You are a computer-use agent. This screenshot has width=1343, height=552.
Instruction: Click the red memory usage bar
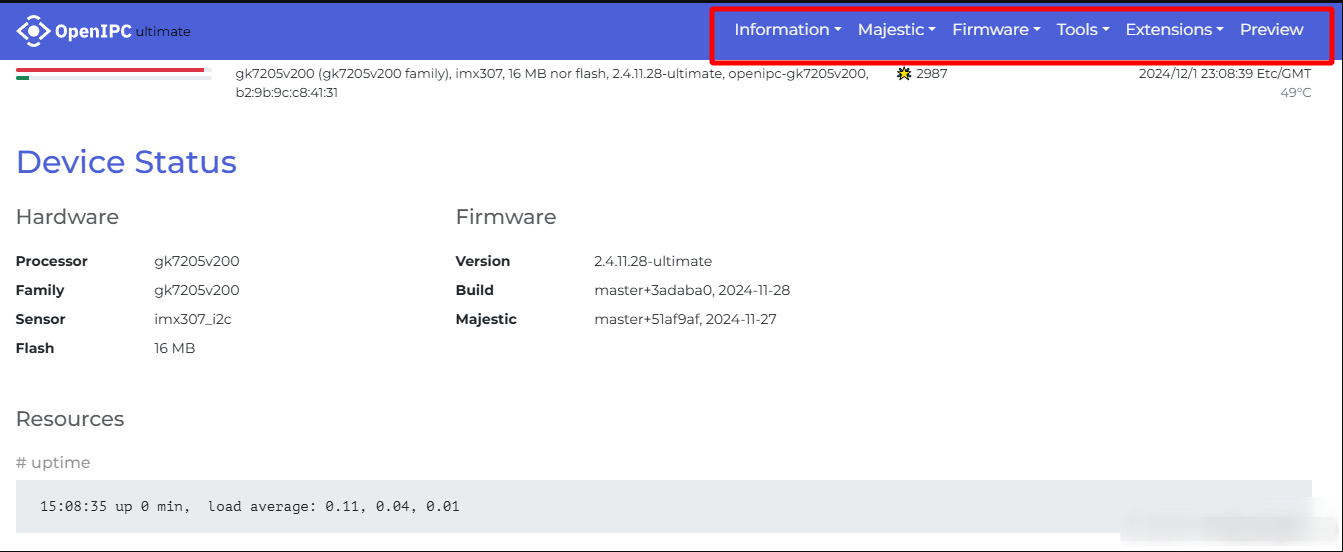110,70
